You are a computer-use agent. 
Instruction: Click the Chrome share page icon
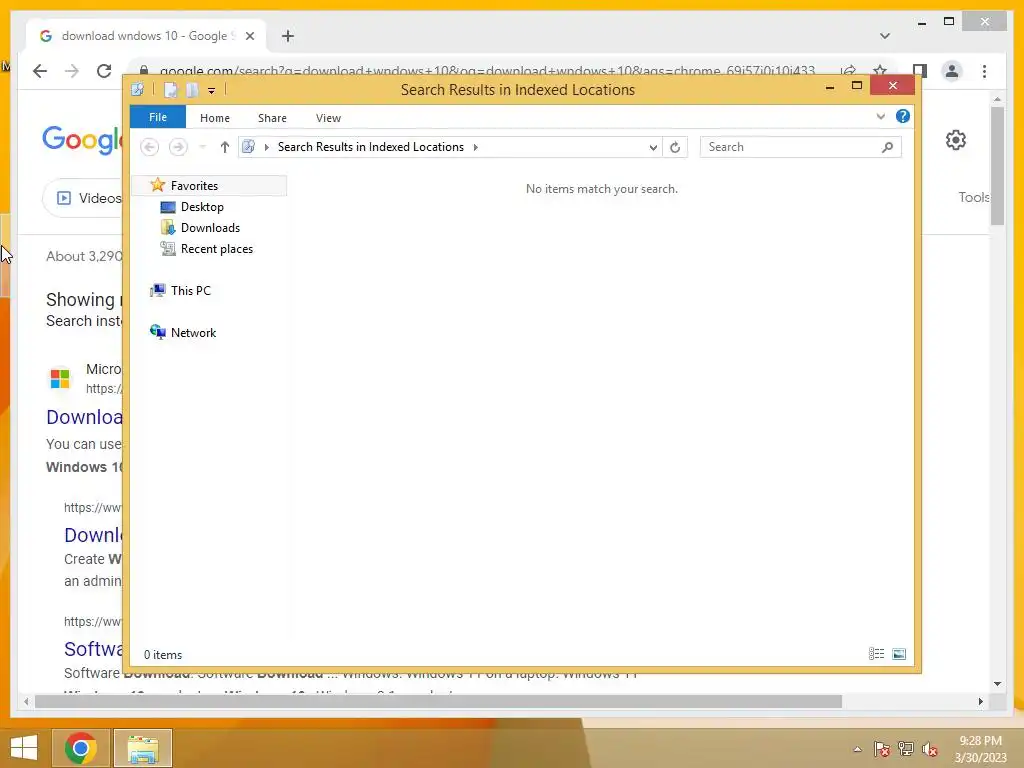(x=848, y=71)
